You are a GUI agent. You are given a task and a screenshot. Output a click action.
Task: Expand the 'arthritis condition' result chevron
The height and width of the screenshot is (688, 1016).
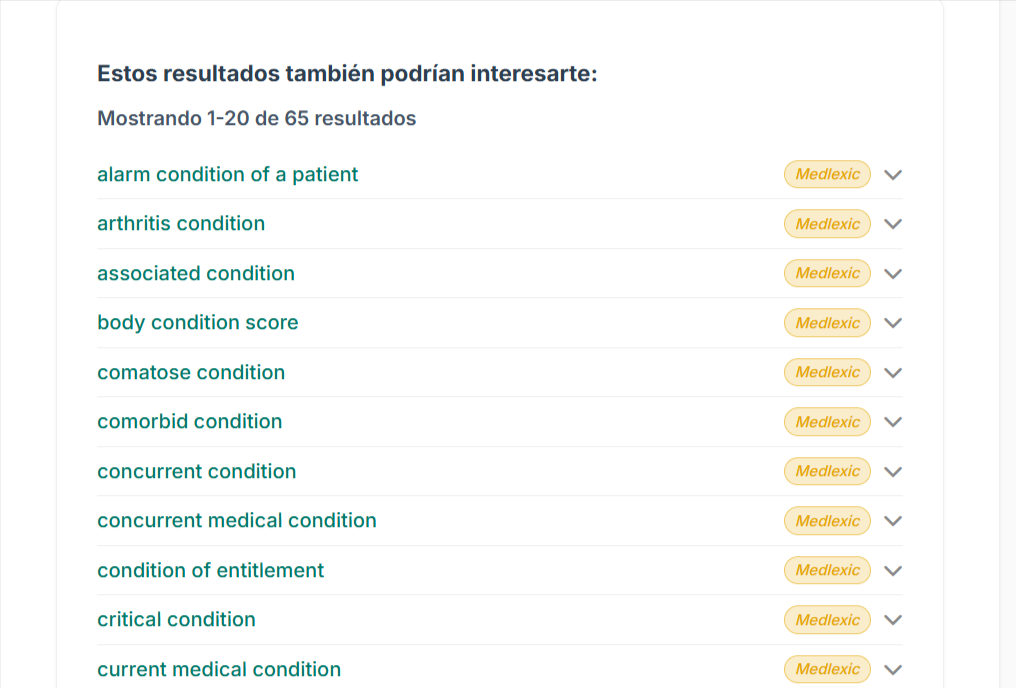tap(893, 224)
